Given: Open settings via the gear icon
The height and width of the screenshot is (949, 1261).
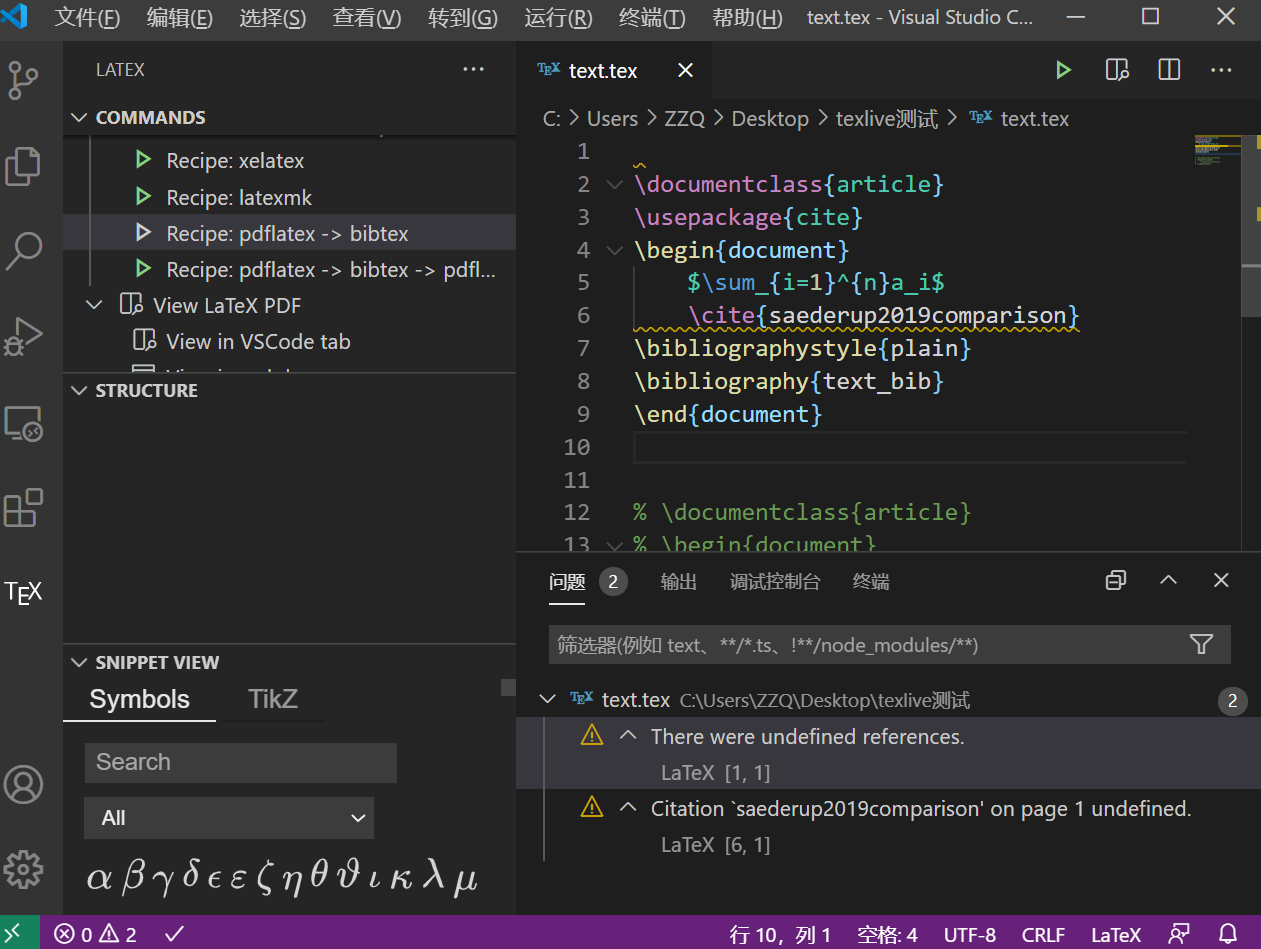Looking at the screenshot, I should click(x=24, y=869).
